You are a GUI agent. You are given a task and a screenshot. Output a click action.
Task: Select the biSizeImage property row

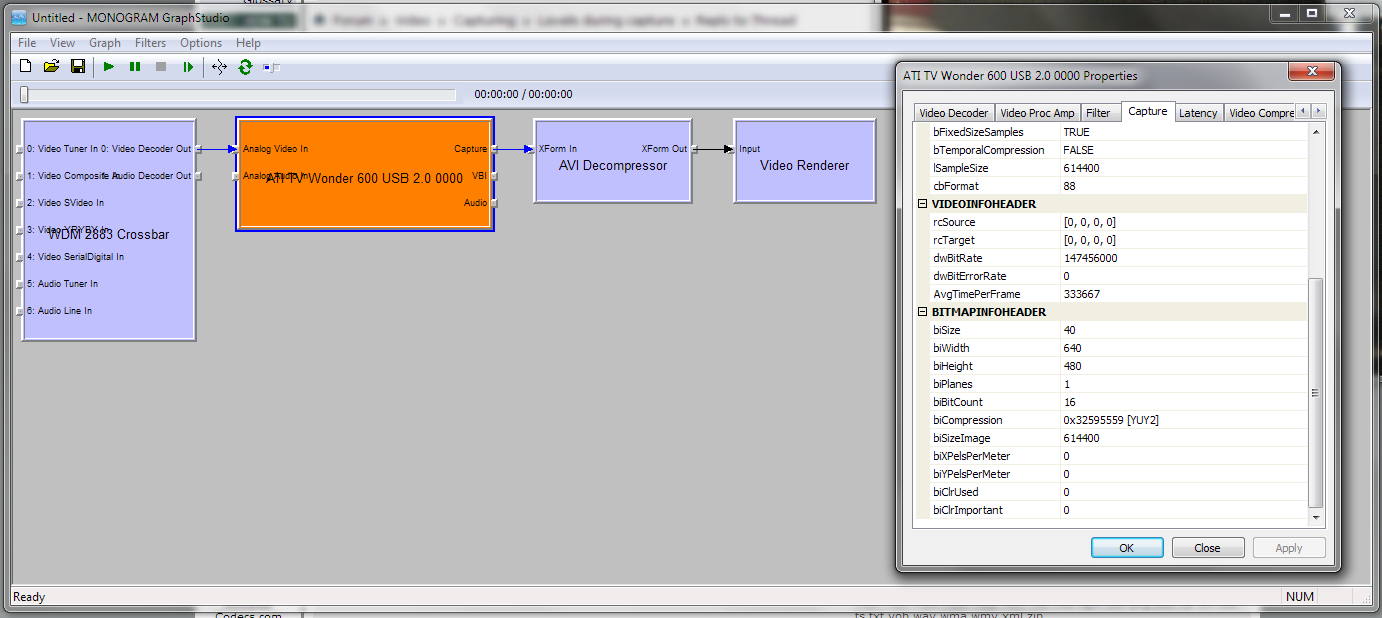(x=1112, y=438)
